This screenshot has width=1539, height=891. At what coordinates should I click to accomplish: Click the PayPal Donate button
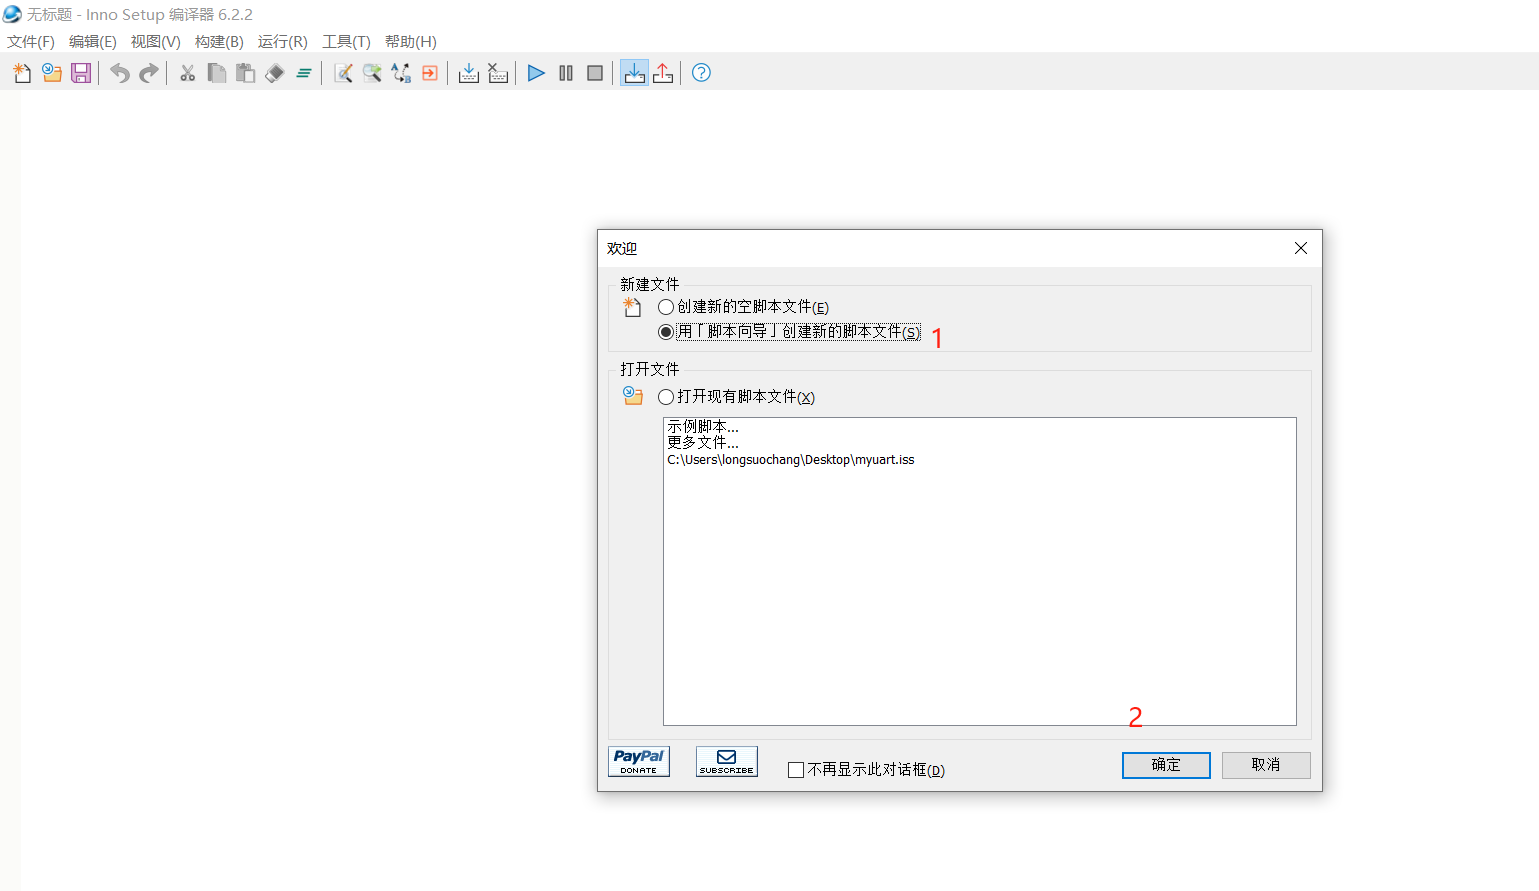[639, 762]
